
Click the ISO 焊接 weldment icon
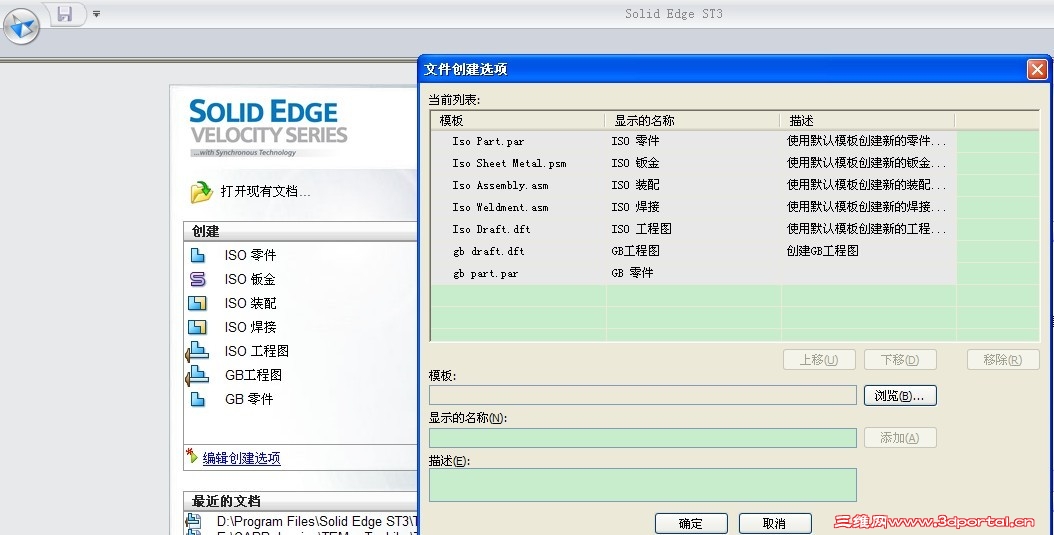coord(198,327)
